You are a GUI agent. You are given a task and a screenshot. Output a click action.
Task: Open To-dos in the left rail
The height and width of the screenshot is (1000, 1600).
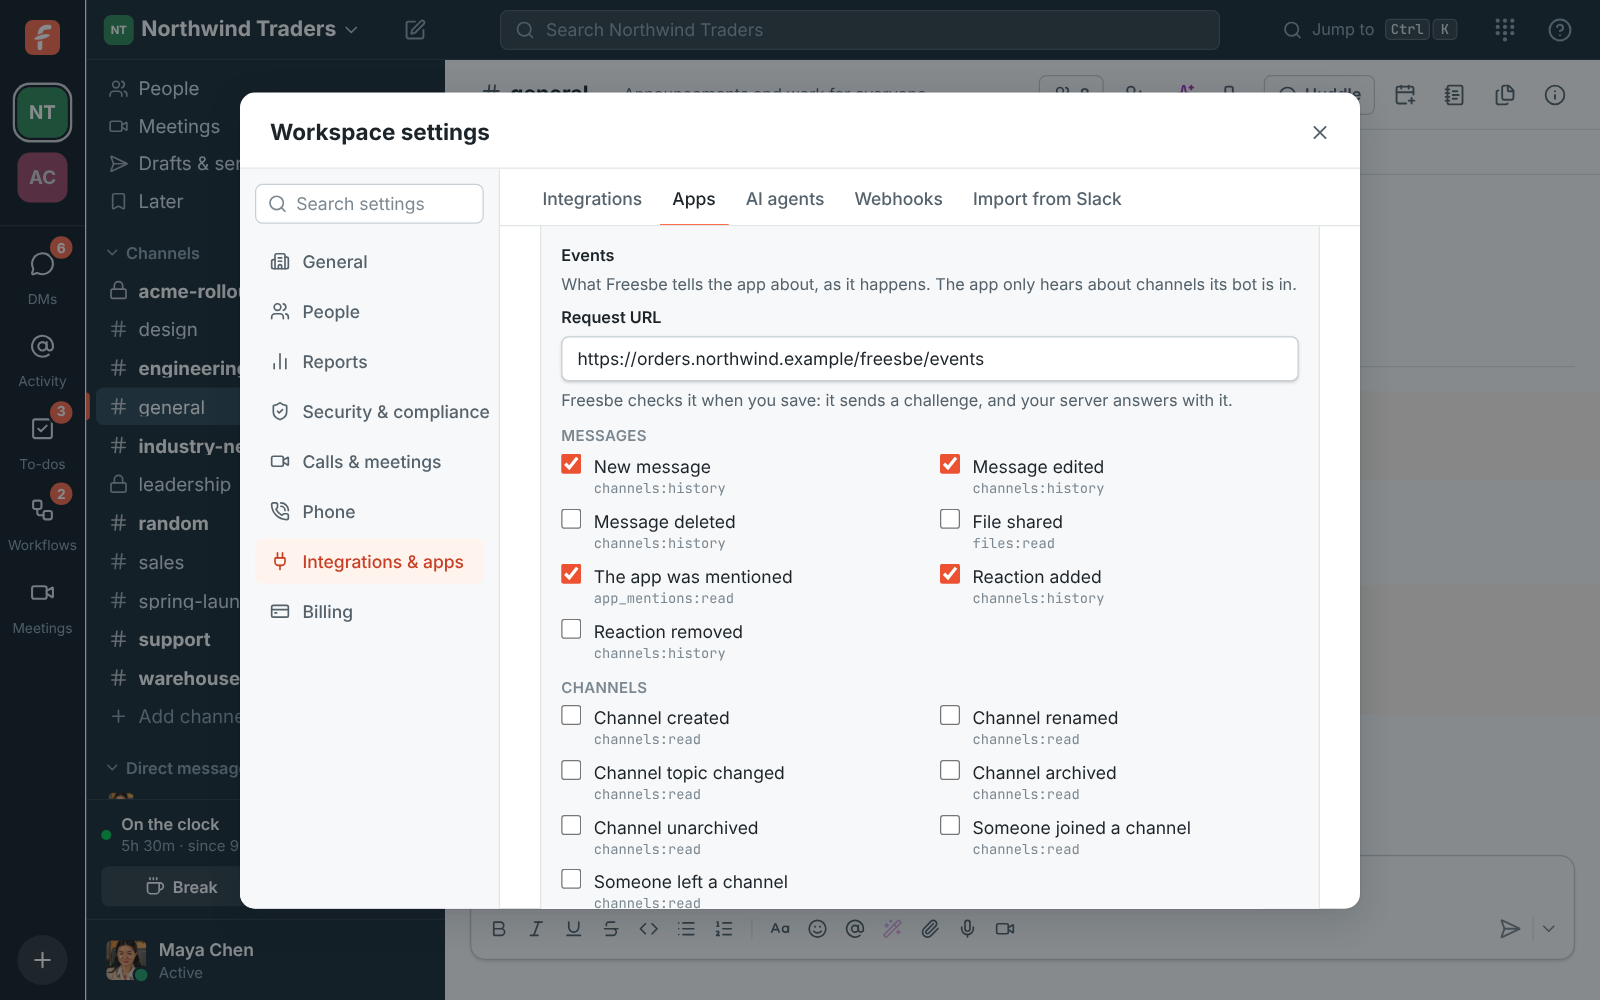(x=42, y=441)
